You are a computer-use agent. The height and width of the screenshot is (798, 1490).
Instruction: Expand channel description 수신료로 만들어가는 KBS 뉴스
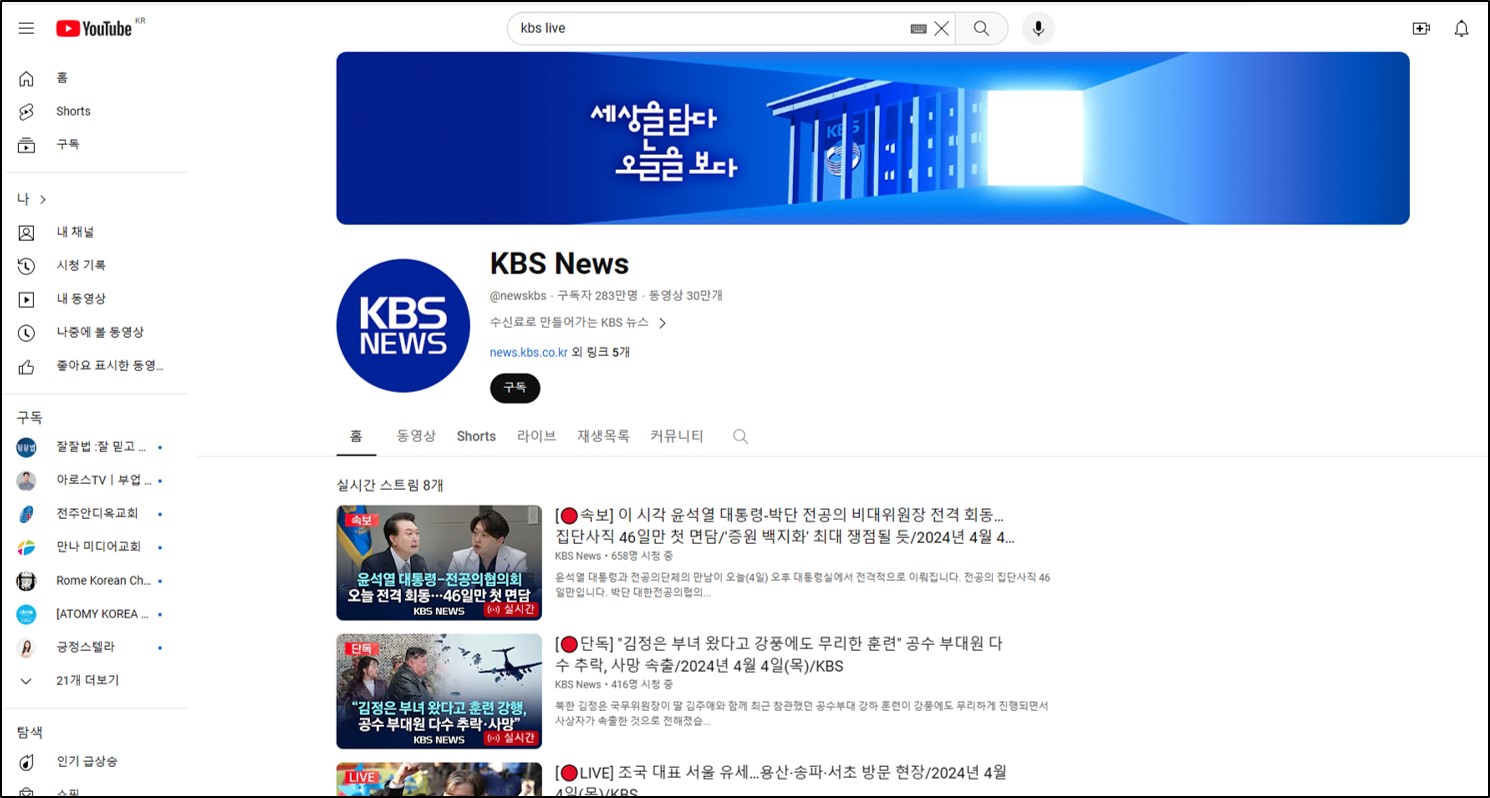pos(579,323)
